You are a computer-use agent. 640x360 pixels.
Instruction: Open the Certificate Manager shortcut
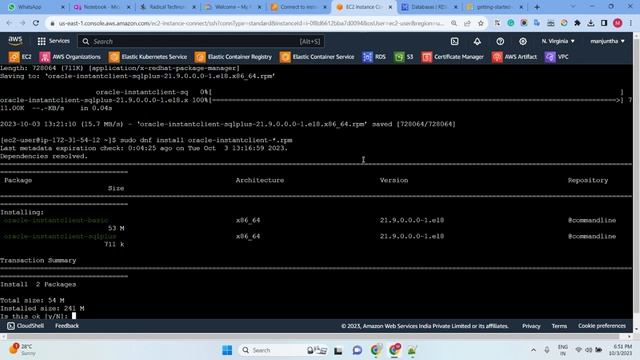pos(452,57)
